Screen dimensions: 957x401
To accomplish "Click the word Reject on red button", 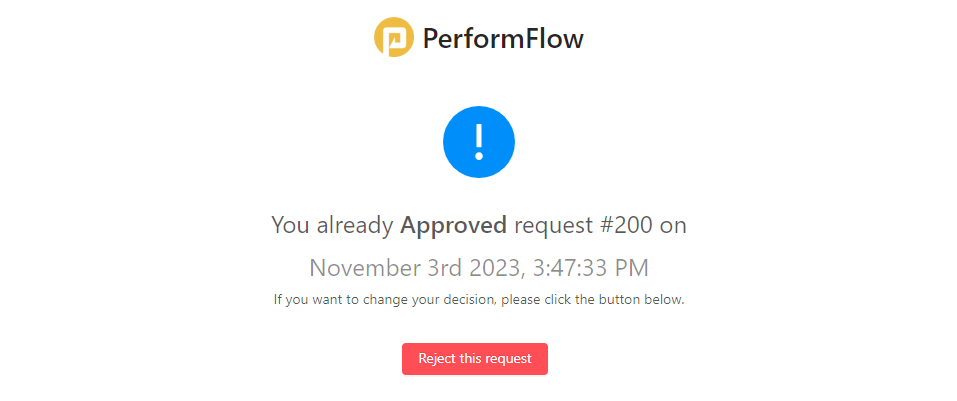I will [434, 359].
